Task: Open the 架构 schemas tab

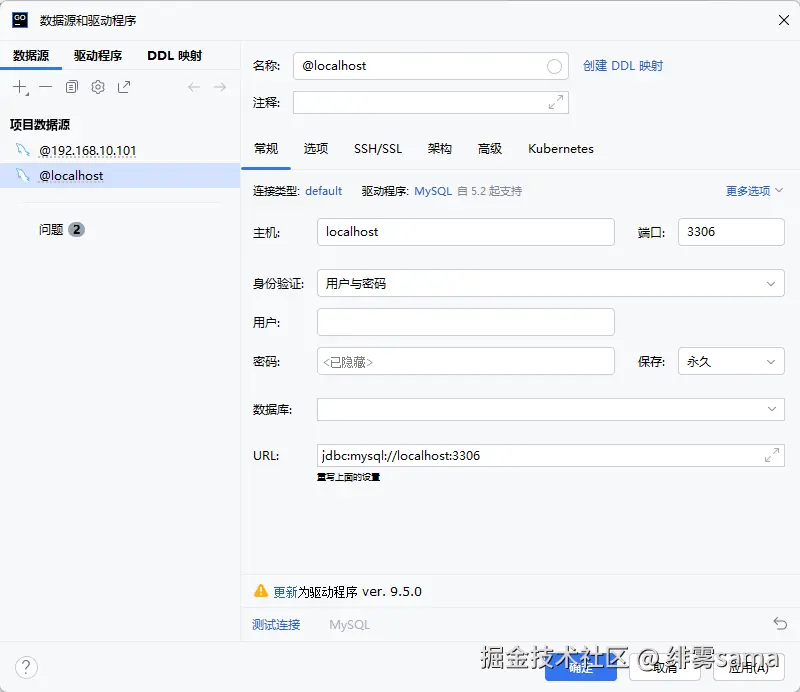Action: pyautogui.click(x=440, y=149)
